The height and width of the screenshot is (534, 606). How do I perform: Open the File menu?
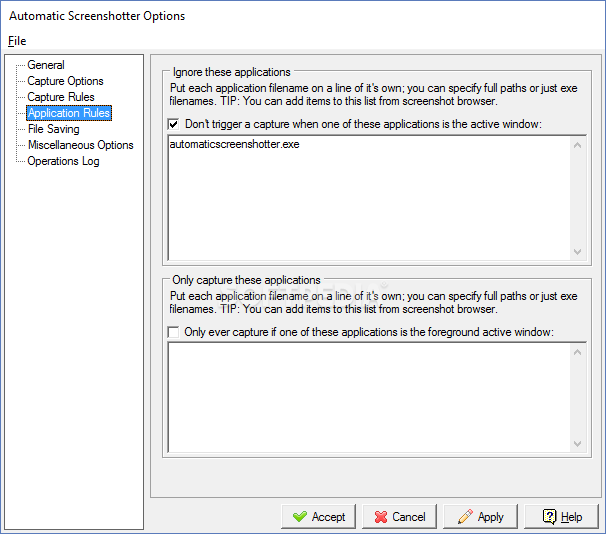[x=17, y=41]
